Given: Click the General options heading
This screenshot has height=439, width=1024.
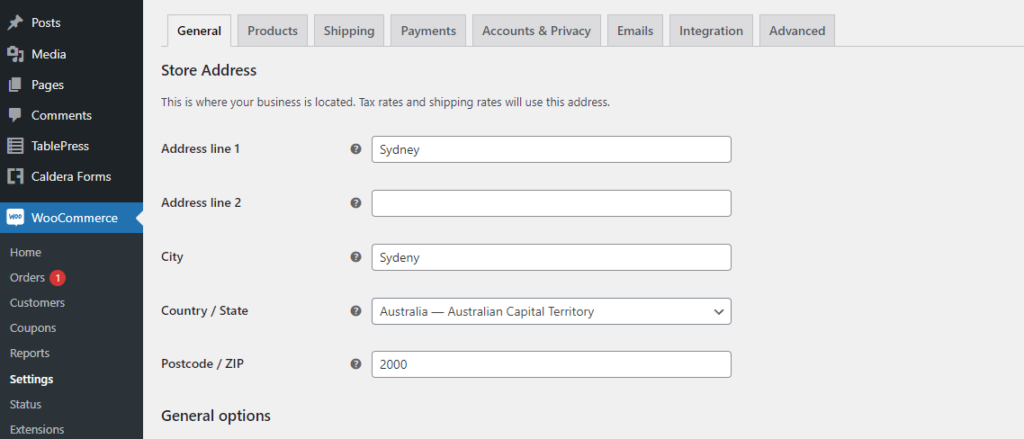Looking at the screenshot, I should 216,416.
